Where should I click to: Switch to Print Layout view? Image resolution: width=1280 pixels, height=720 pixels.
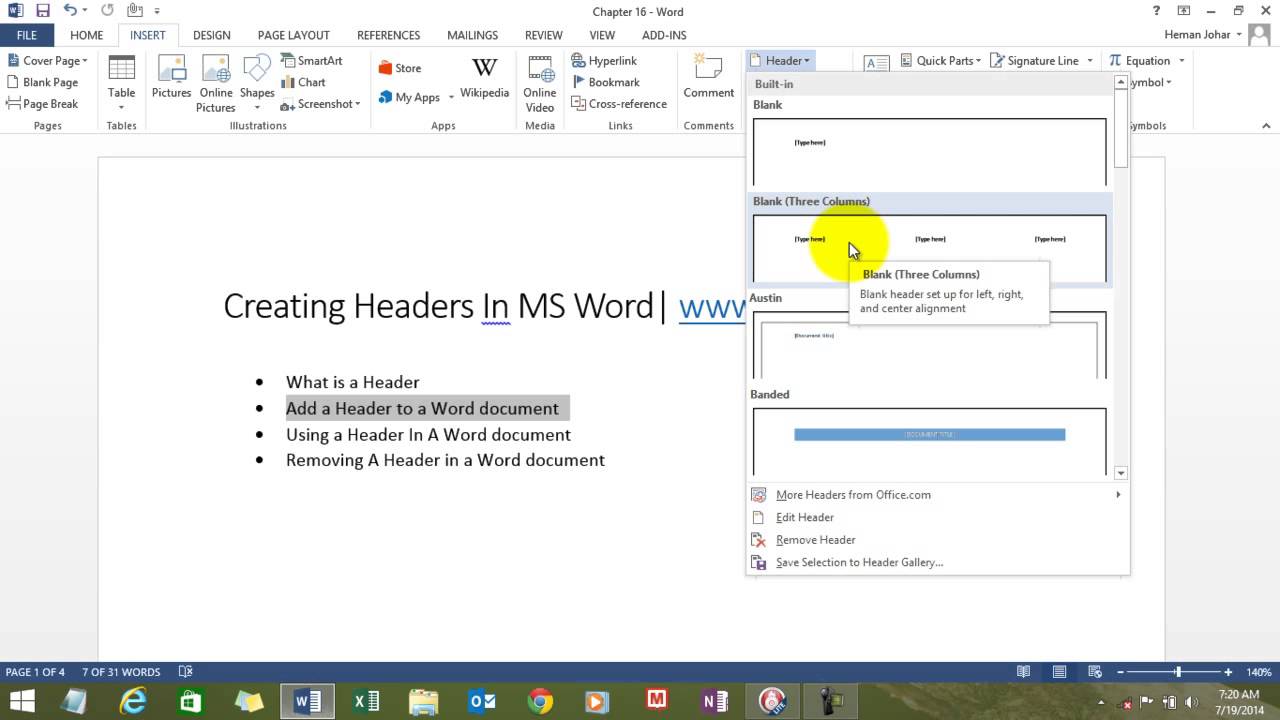click(x=1059, y=672)
